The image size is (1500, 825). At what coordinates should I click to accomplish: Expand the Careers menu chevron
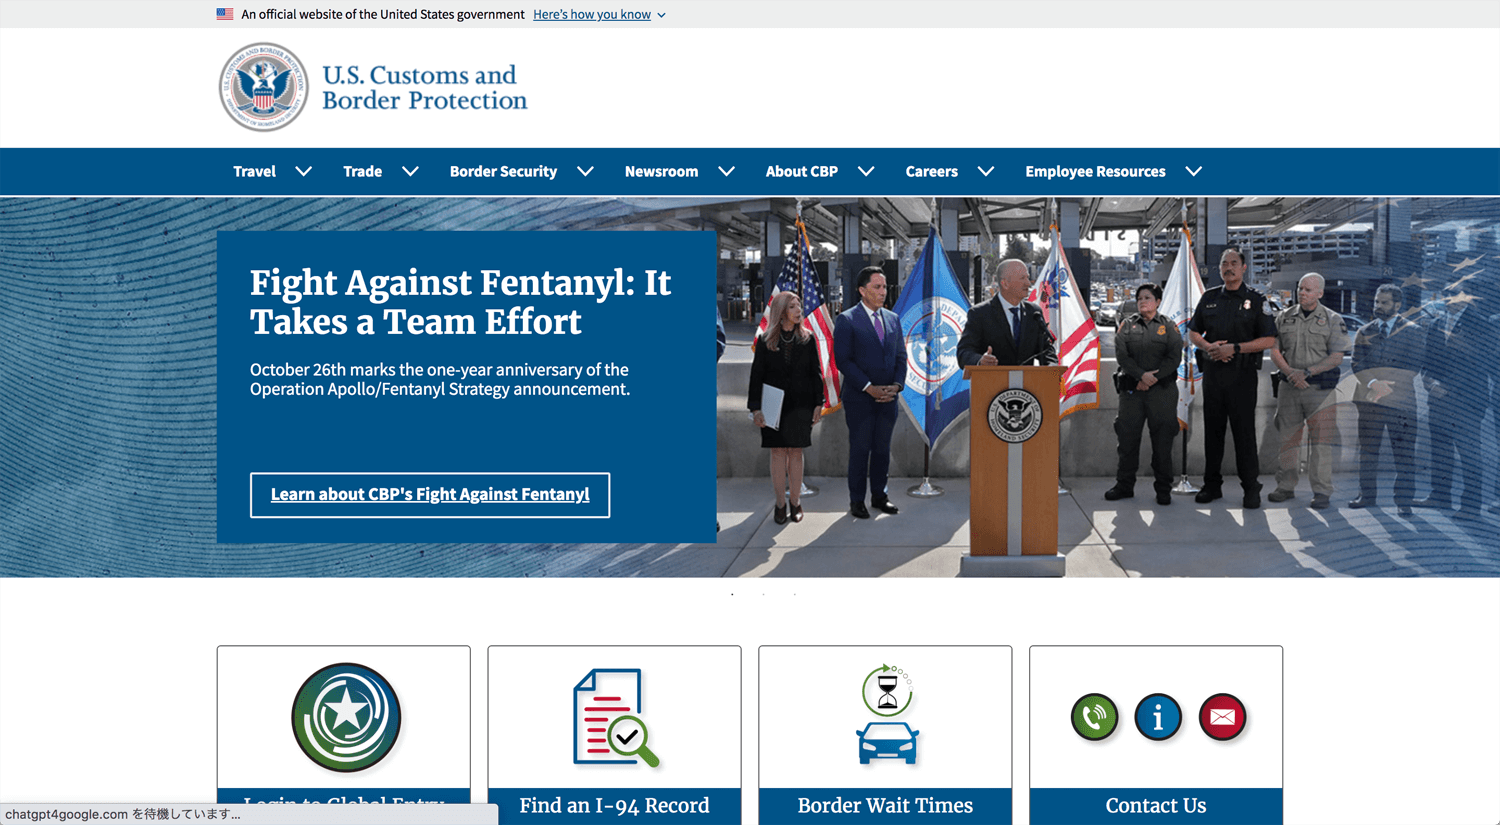[986, 172]
